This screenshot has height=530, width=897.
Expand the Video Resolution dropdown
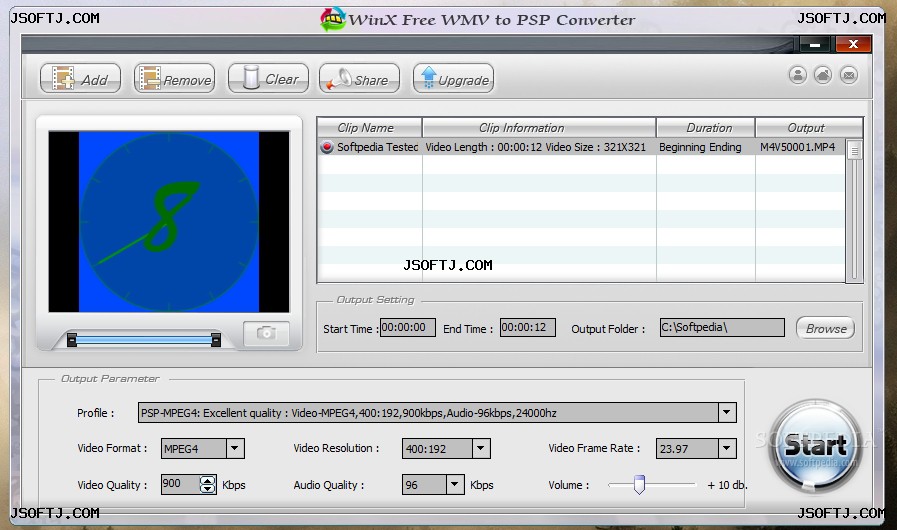[x=481, y=448]
